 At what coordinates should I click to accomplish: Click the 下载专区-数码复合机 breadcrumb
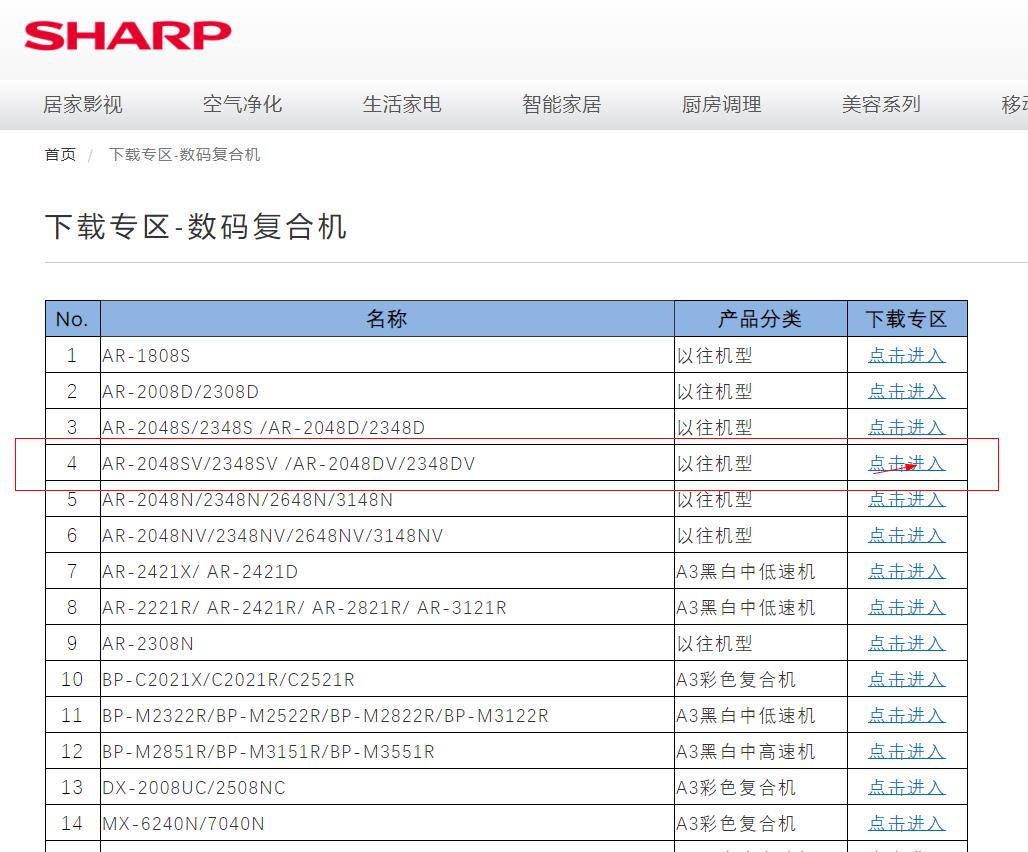pyautogui.click(x=184, y=155)
